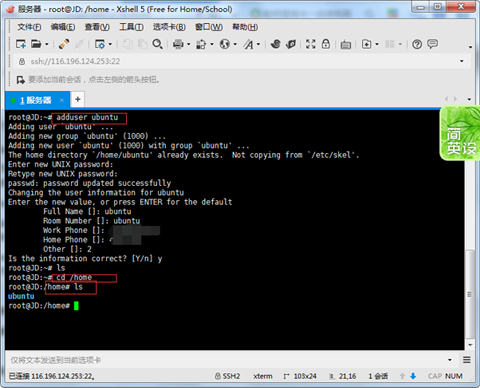Toggle Full screen icon
The width and height of the screenshot is (480, 388).
point(311,44)
